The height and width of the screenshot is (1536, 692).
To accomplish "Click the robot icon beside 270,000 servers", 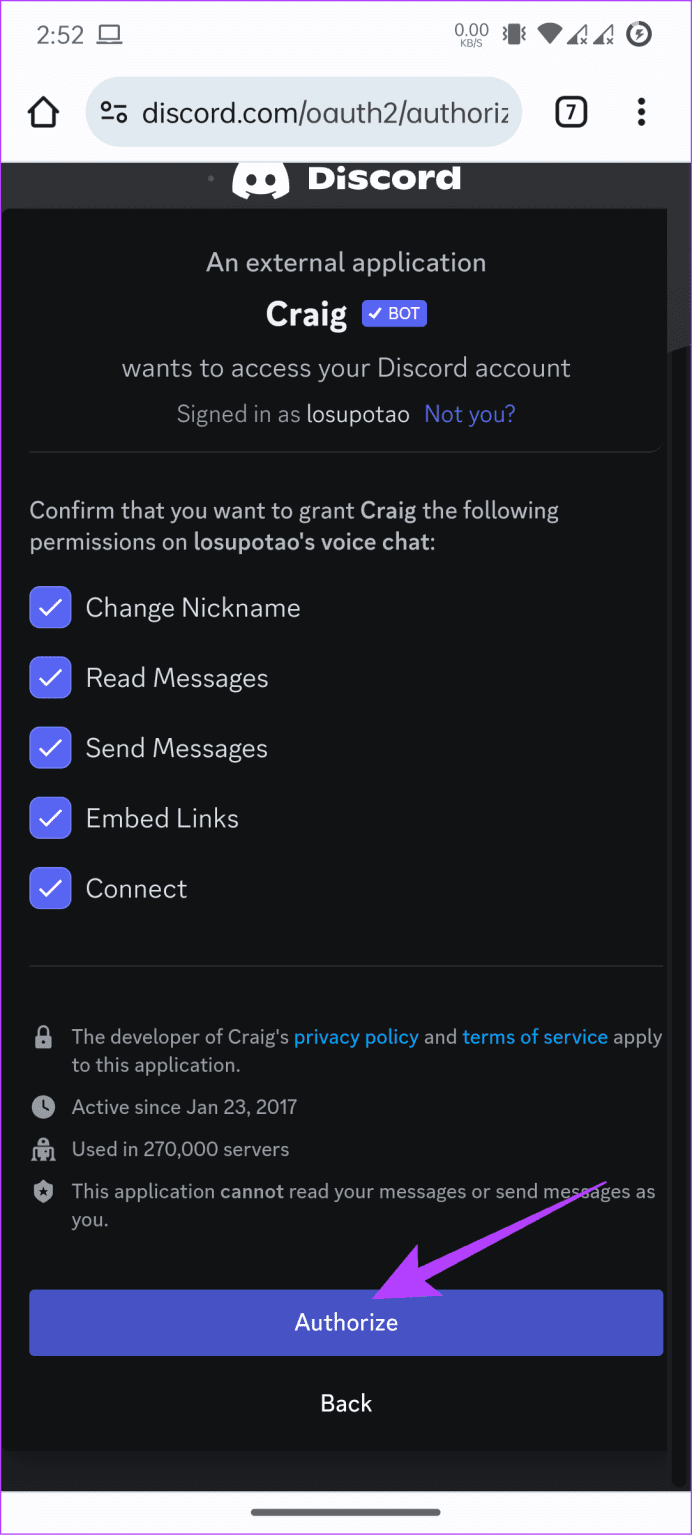I will click(x=43, y=1149).
